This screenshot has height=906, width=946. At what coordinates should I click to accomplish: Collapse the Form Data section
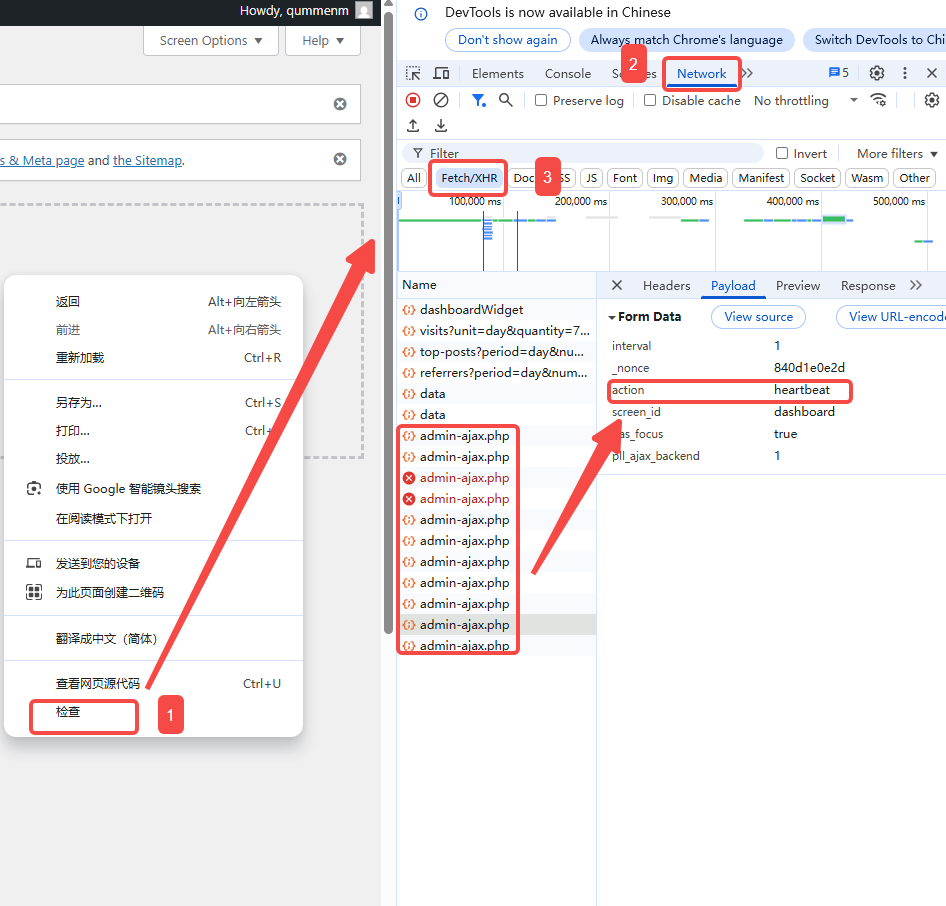point(612,317)
